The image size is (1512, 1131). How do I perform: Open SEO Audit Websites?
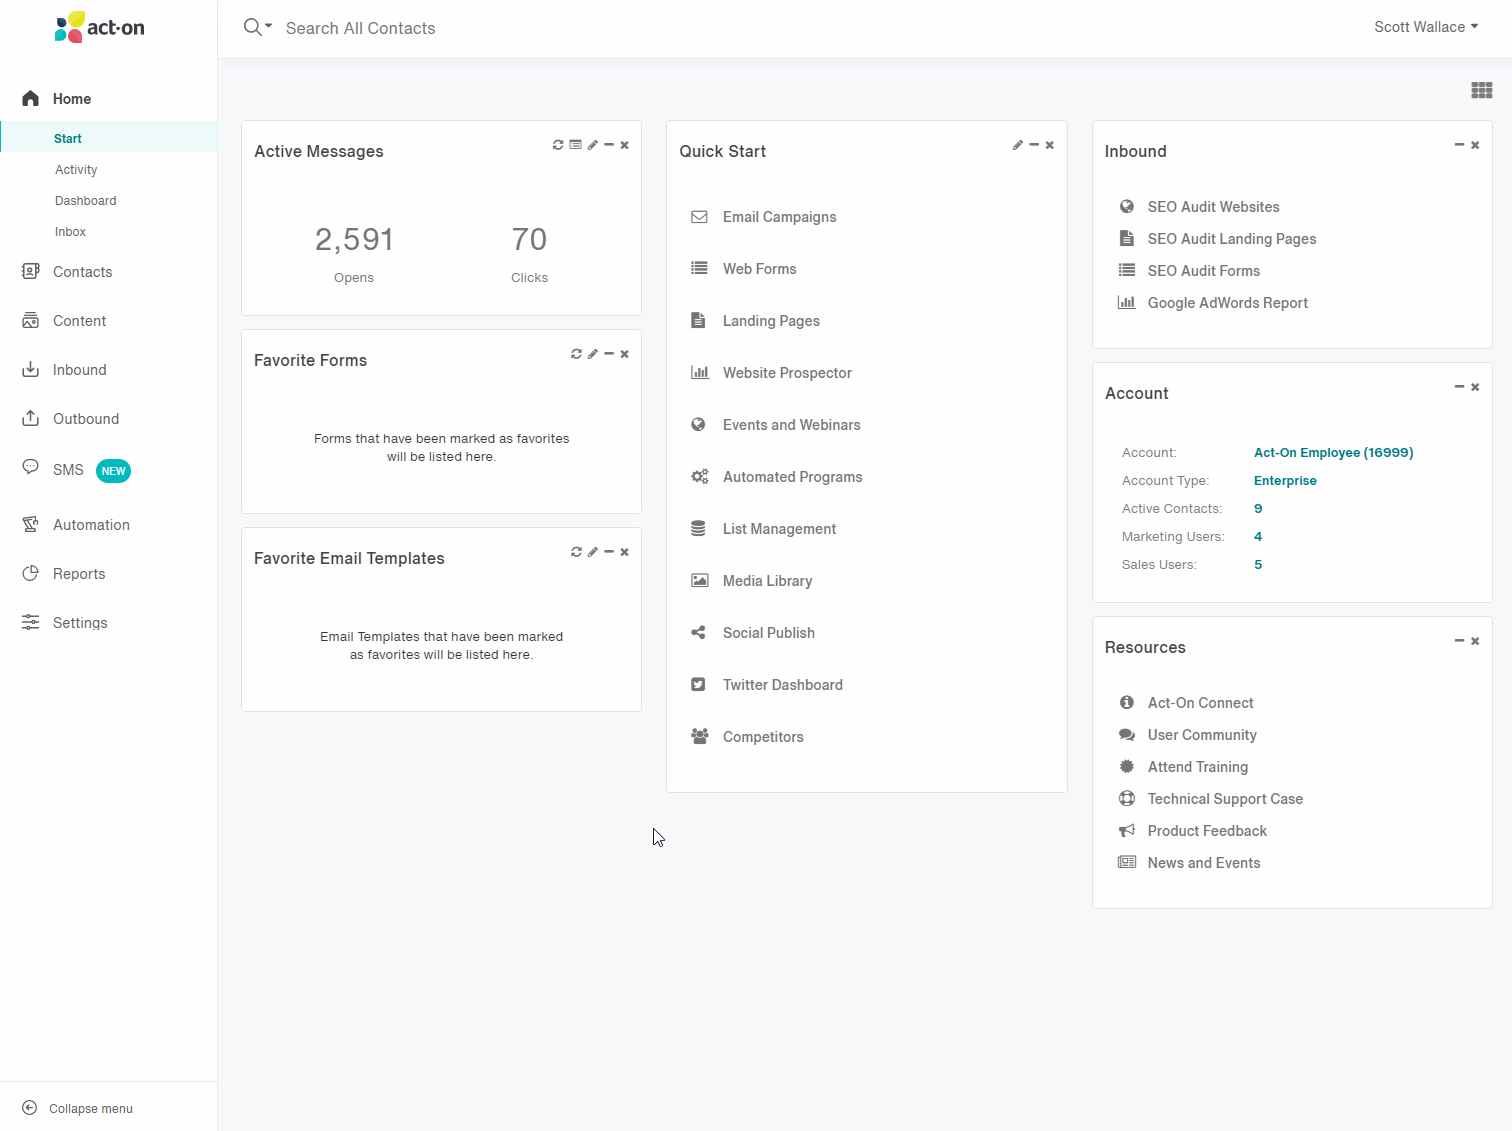pos(1198,207)
